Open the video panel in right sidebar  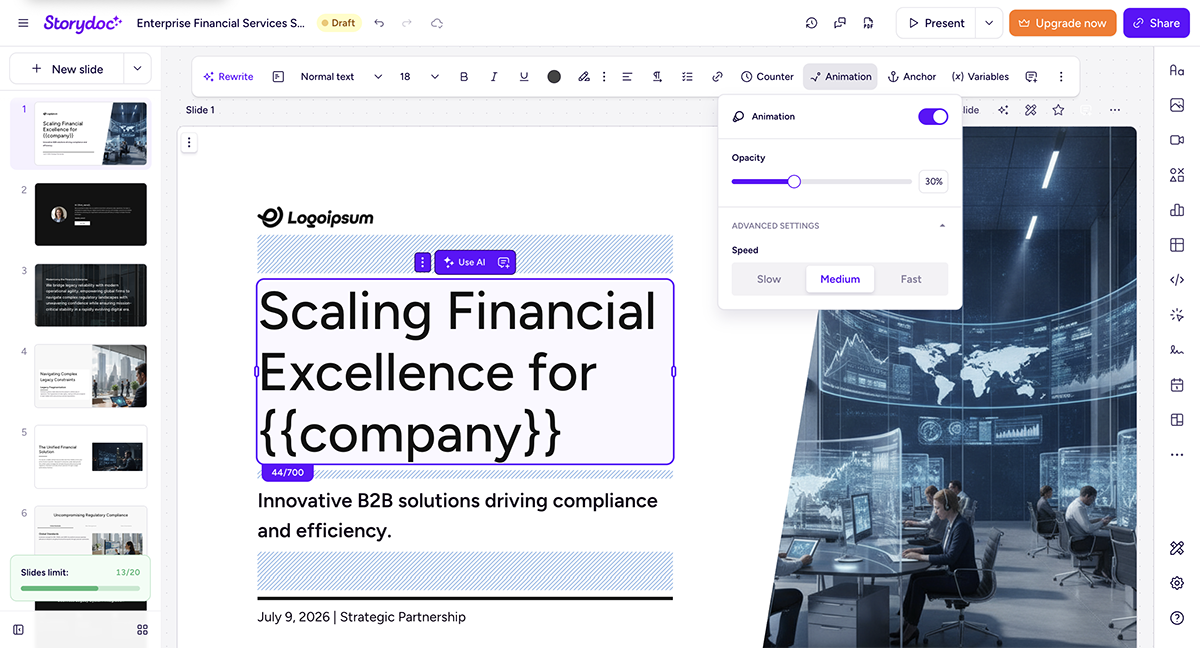point(1177,140)
